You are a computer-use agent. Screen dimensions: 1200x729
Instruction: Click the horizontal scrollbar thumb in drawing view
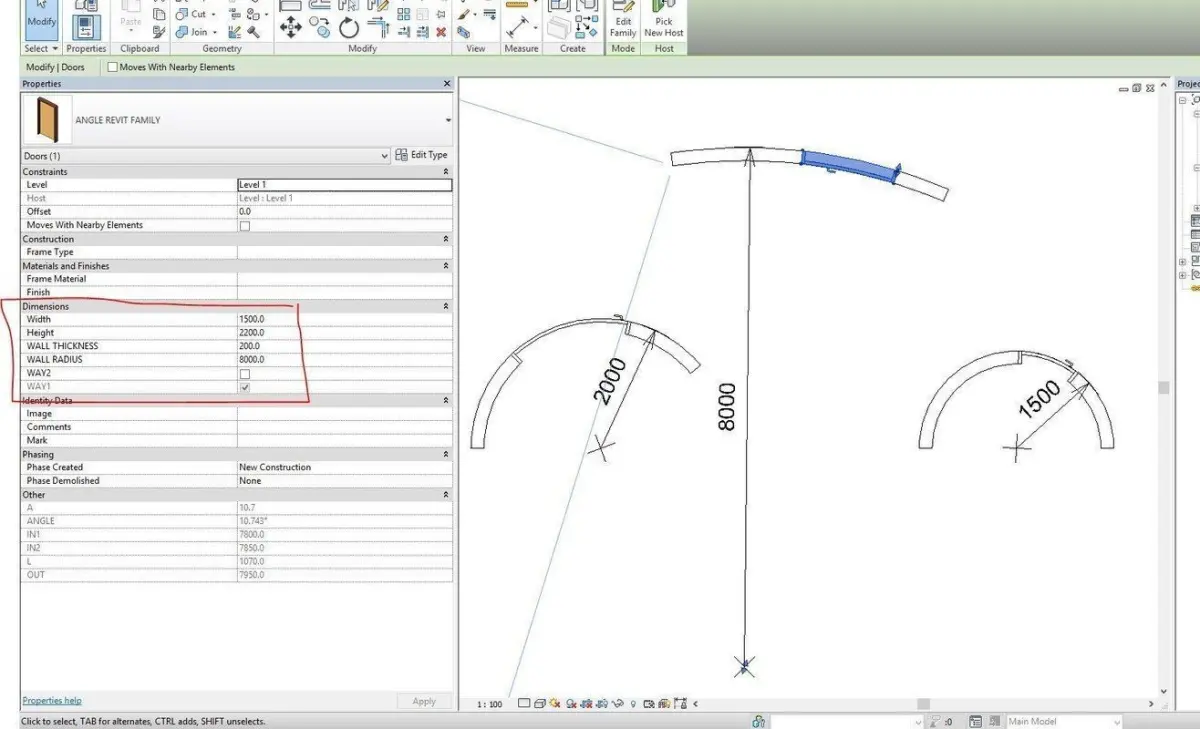923,704
